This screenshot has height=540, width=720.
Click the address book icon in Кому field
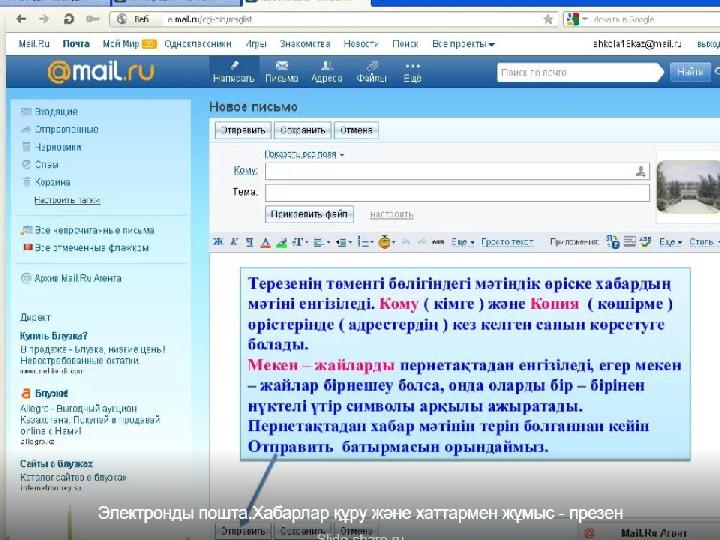pyautogui.click(x=641, y=171)
